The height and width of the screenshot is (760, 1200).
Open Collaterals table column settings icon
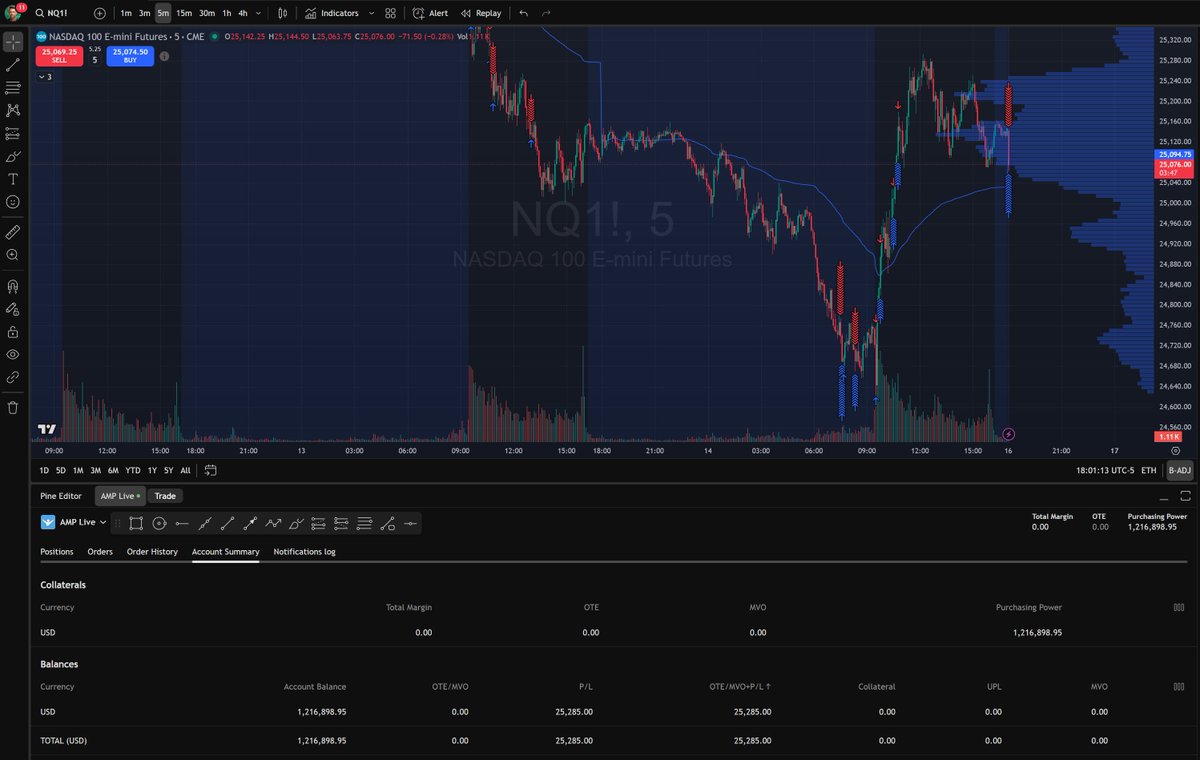click(1179, 607)
